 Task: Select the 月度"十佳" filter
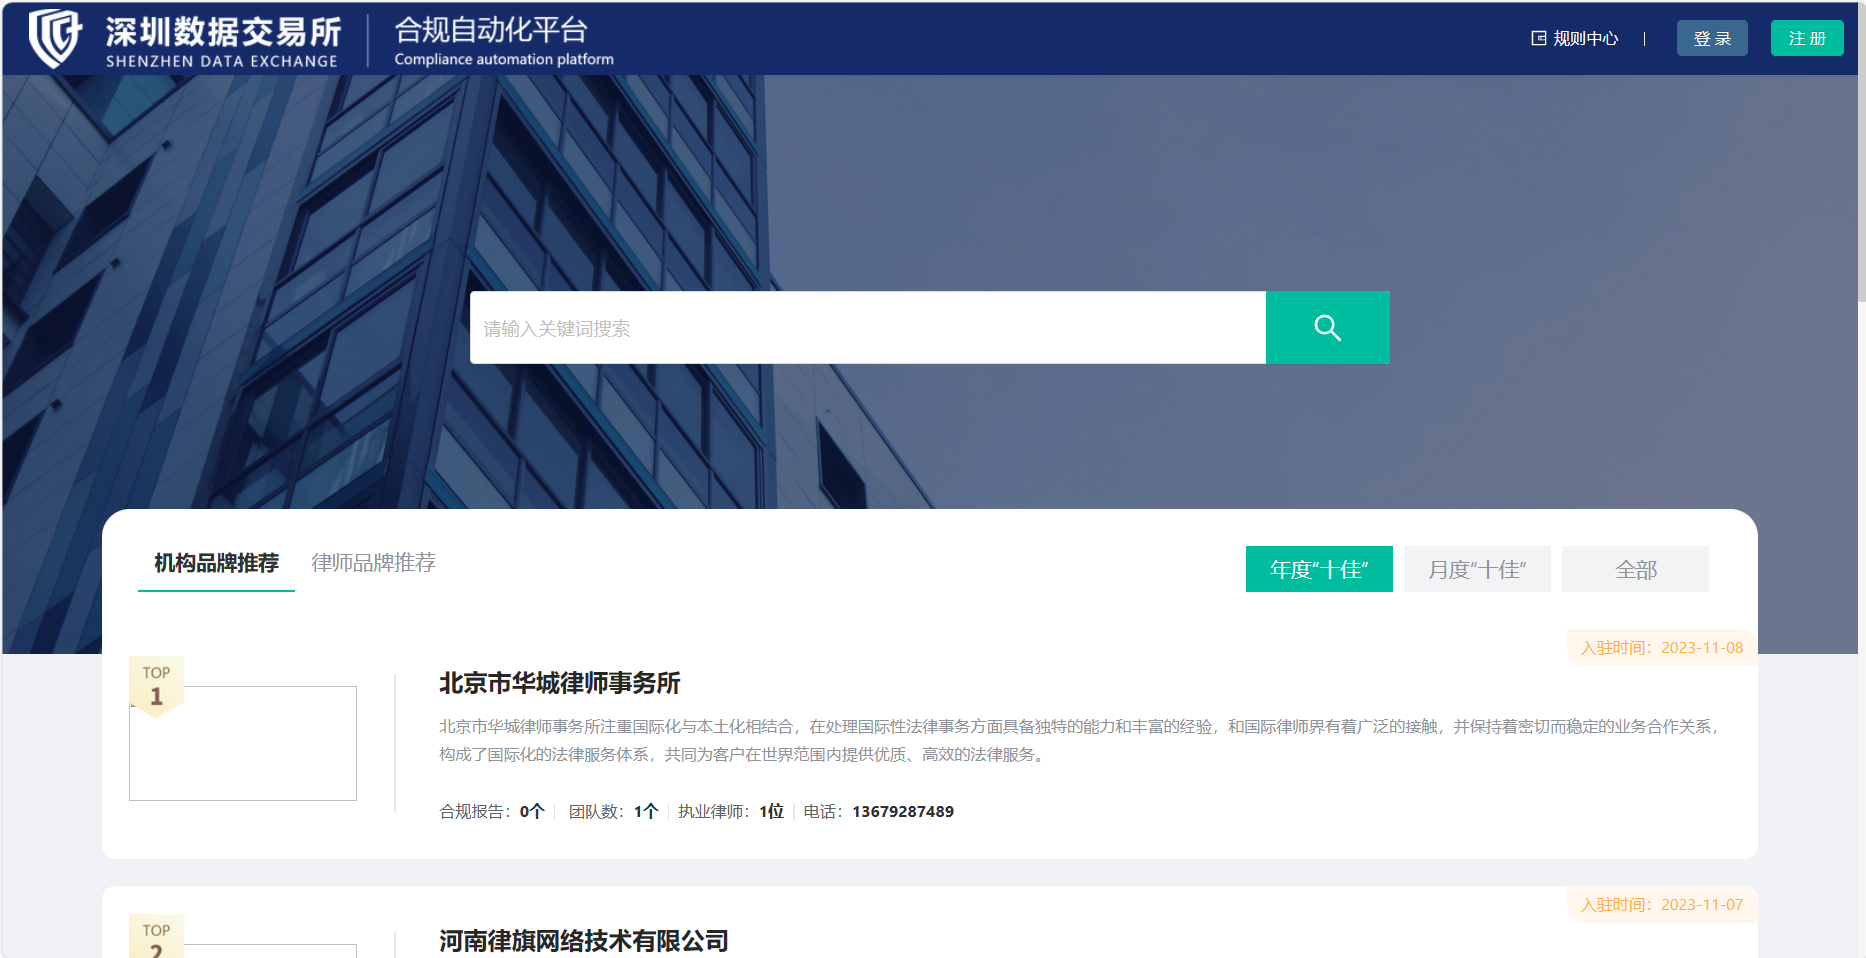pyautogui.click(x=1477, y=569)
